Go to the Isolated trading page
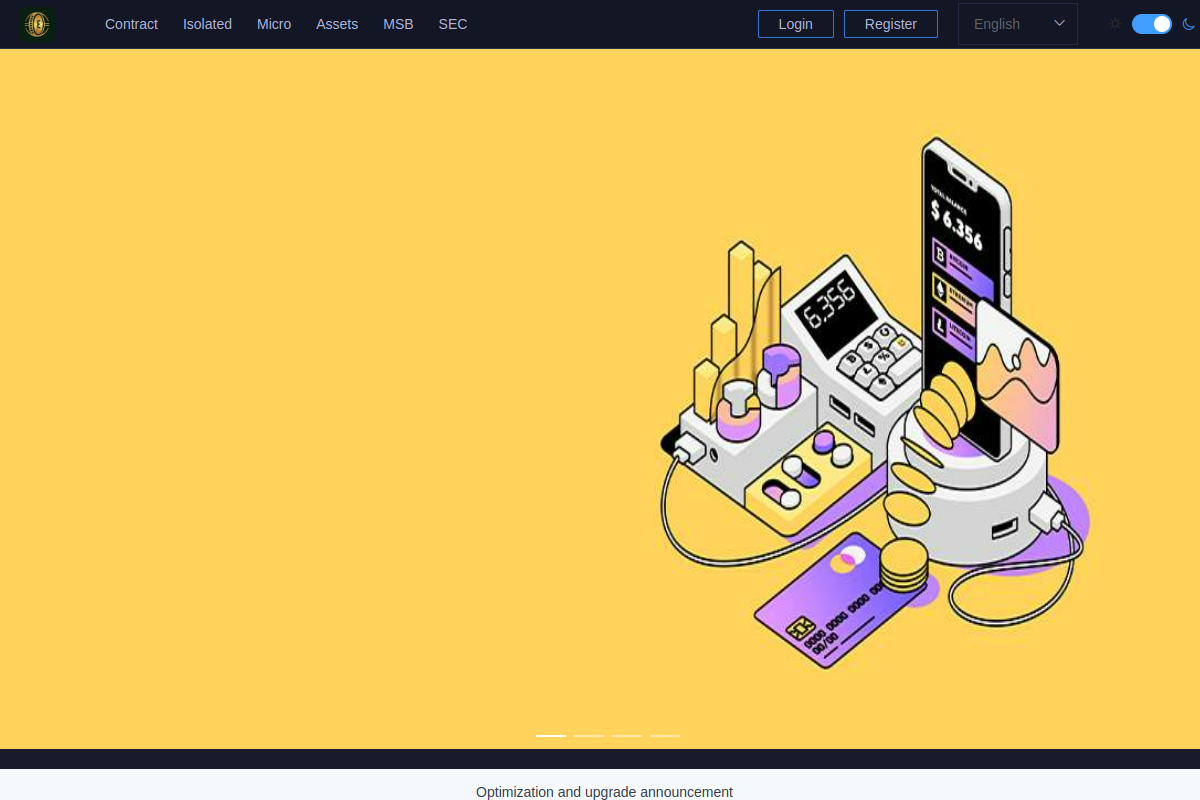Screen dimensions: 1200x800 [207, 24]
